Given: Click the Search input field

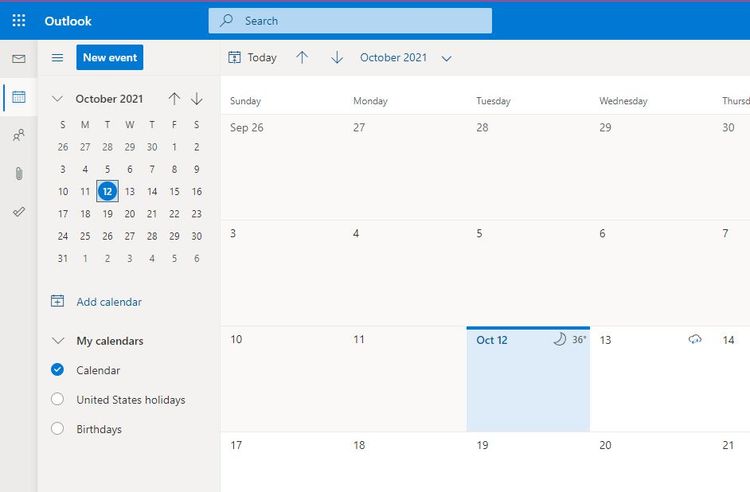Looking at the screenshot, I should coord(350,21).
